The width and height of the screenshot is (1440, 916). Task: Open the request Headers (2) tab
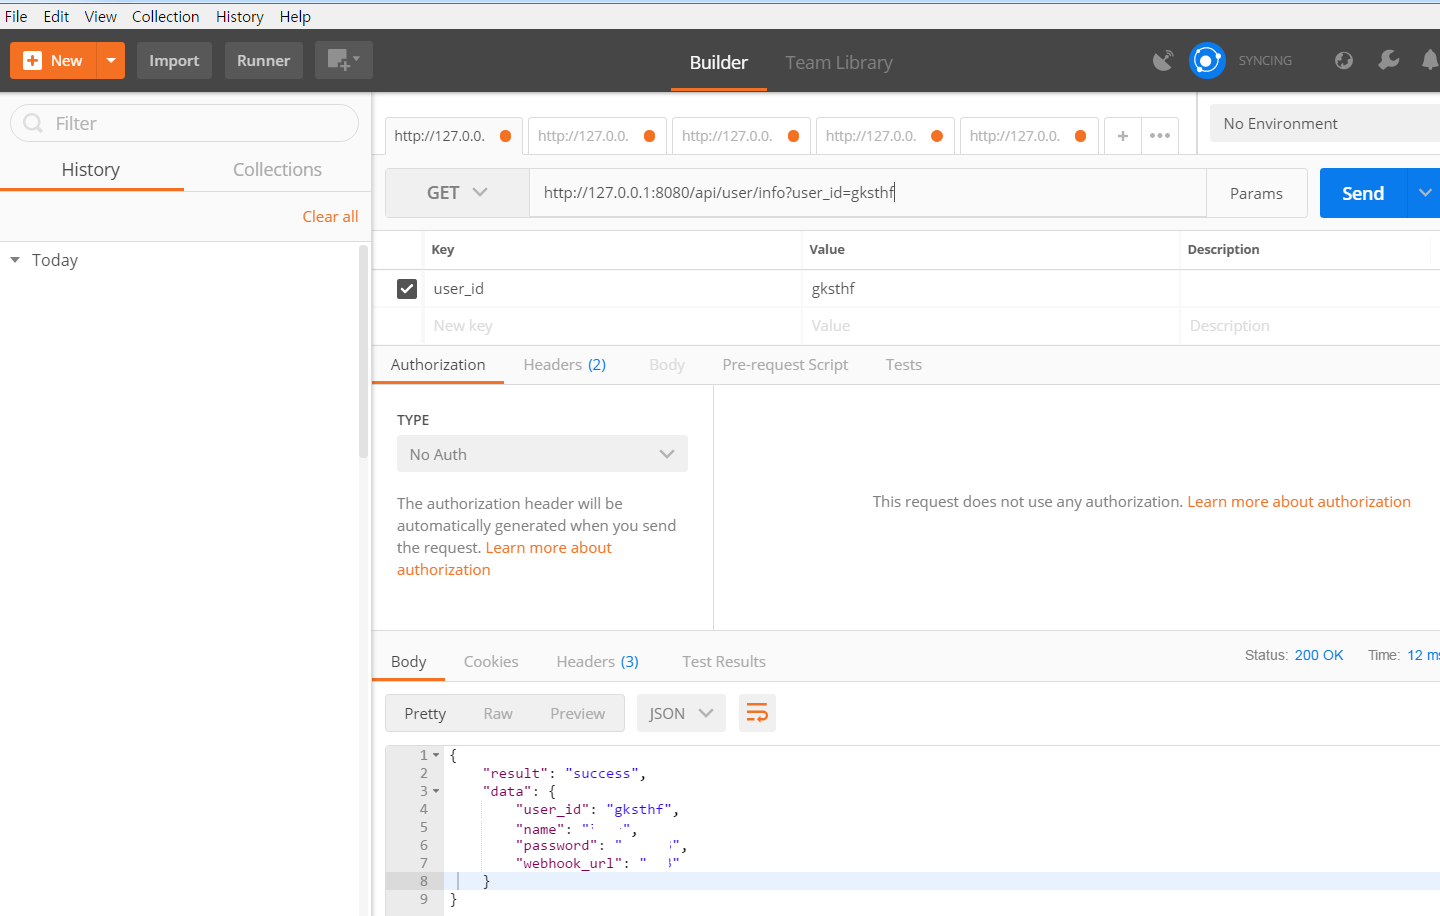564,364
